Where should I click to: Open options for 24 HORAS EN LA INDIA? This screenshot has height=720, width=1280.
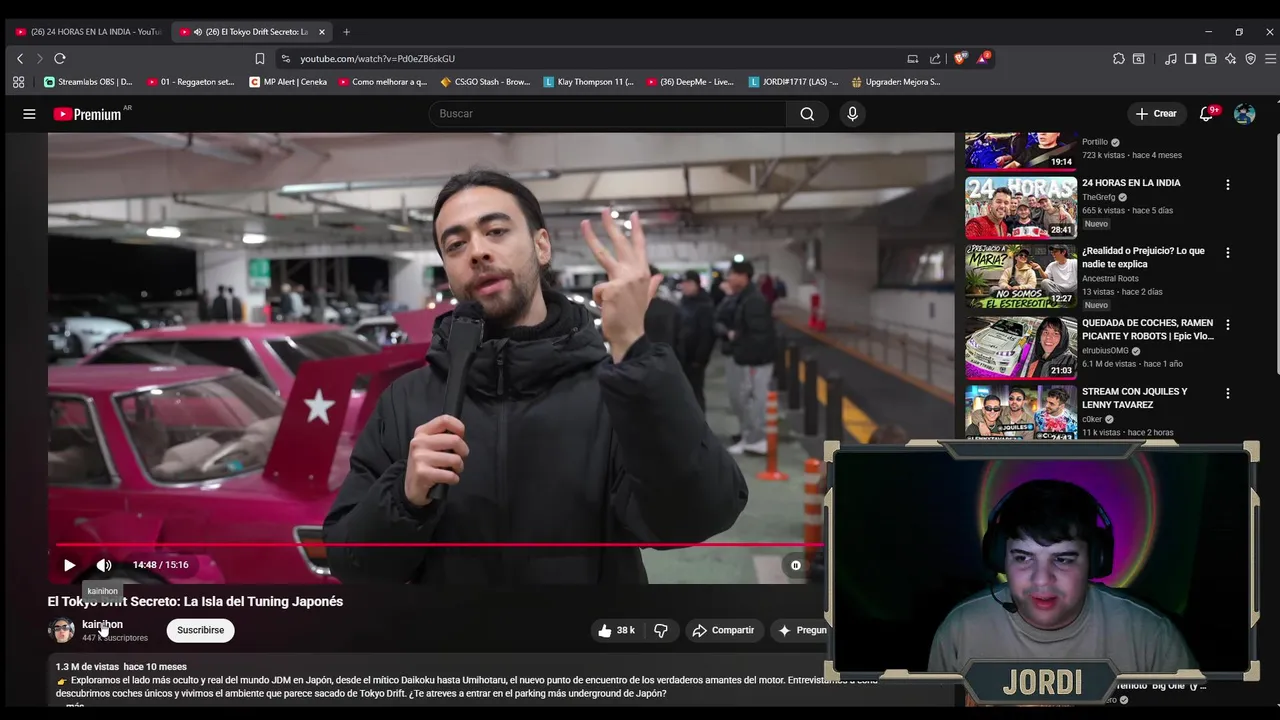click(x=1228, y=184)
